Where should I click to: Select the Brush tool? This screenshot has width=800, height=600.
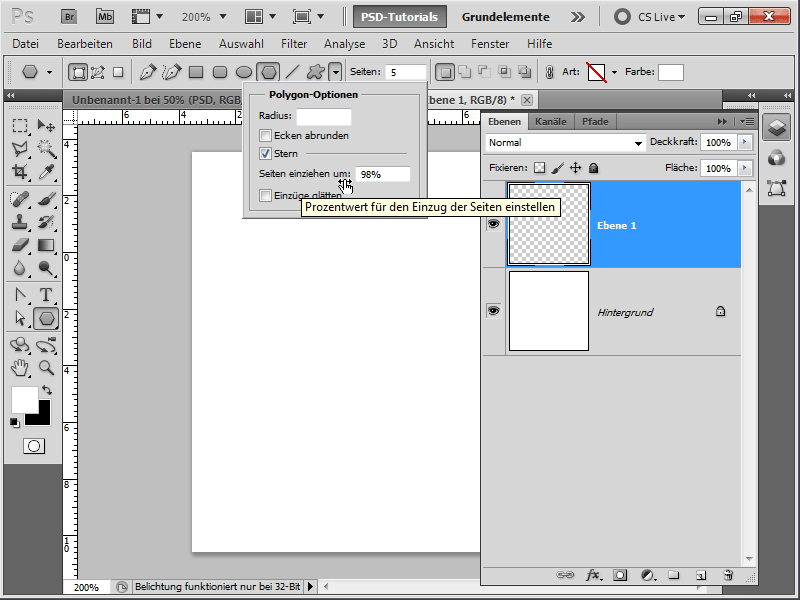coord(46,198)
